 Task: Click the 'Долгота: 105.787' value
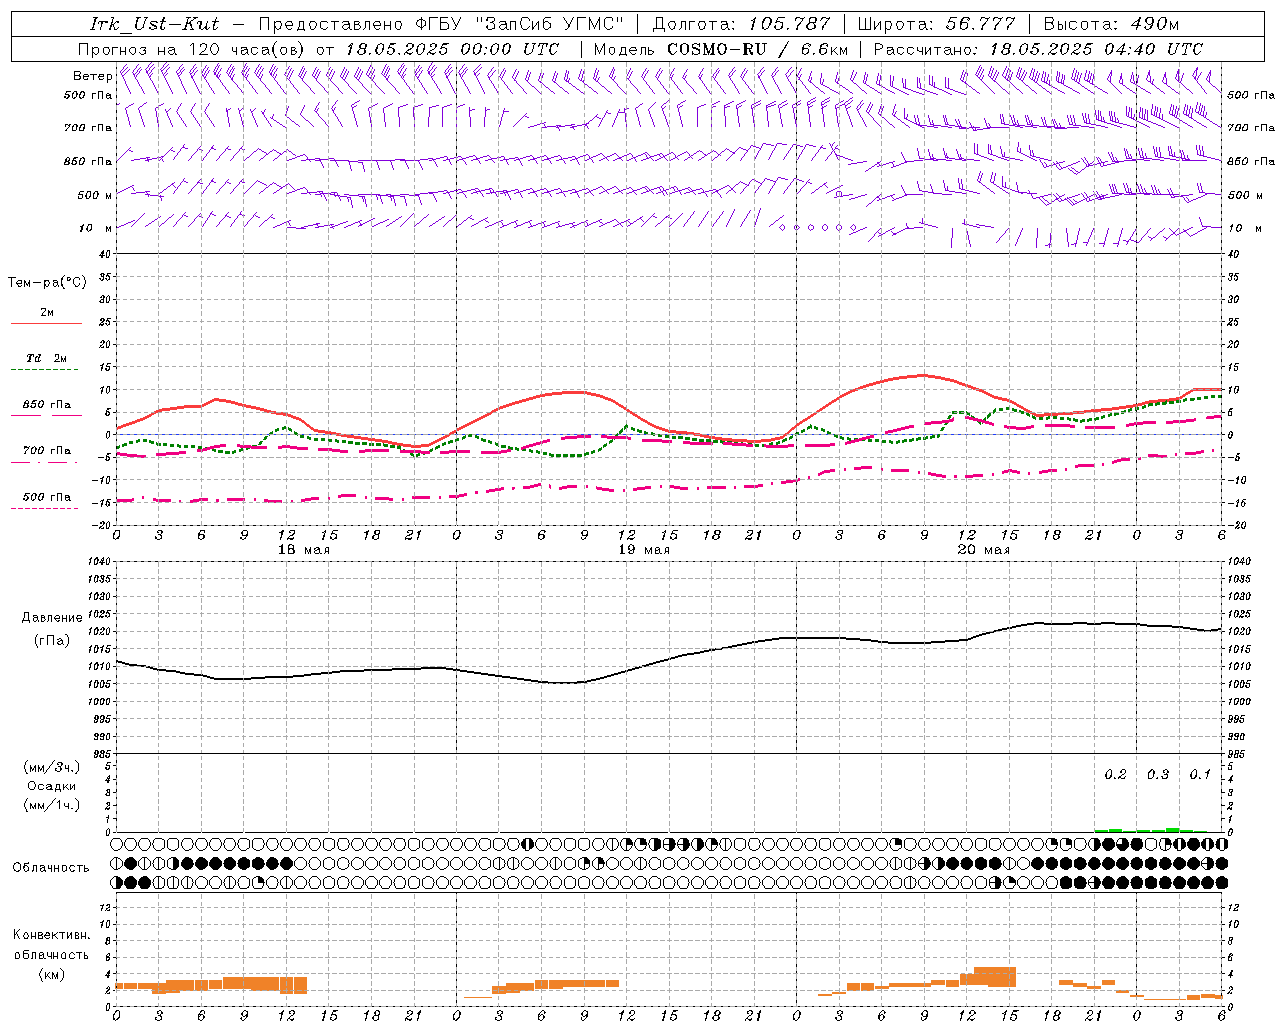(741, 24)
